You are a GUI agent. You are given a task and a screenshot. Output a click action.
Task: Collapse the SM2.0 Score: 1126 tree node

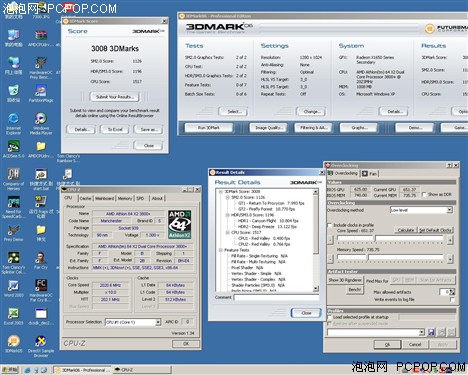pyautogui.click(x=227, y=197)
